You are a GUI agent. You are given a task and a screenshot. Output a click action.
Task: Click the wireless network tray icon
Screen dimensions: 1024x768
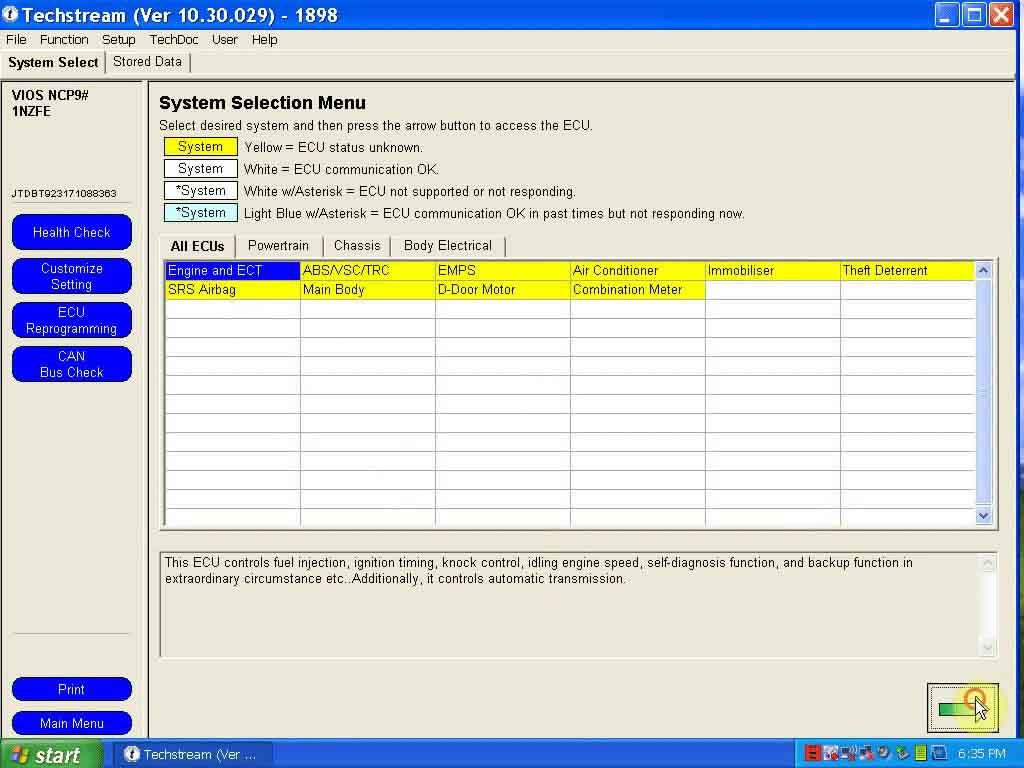pos(848,753)
